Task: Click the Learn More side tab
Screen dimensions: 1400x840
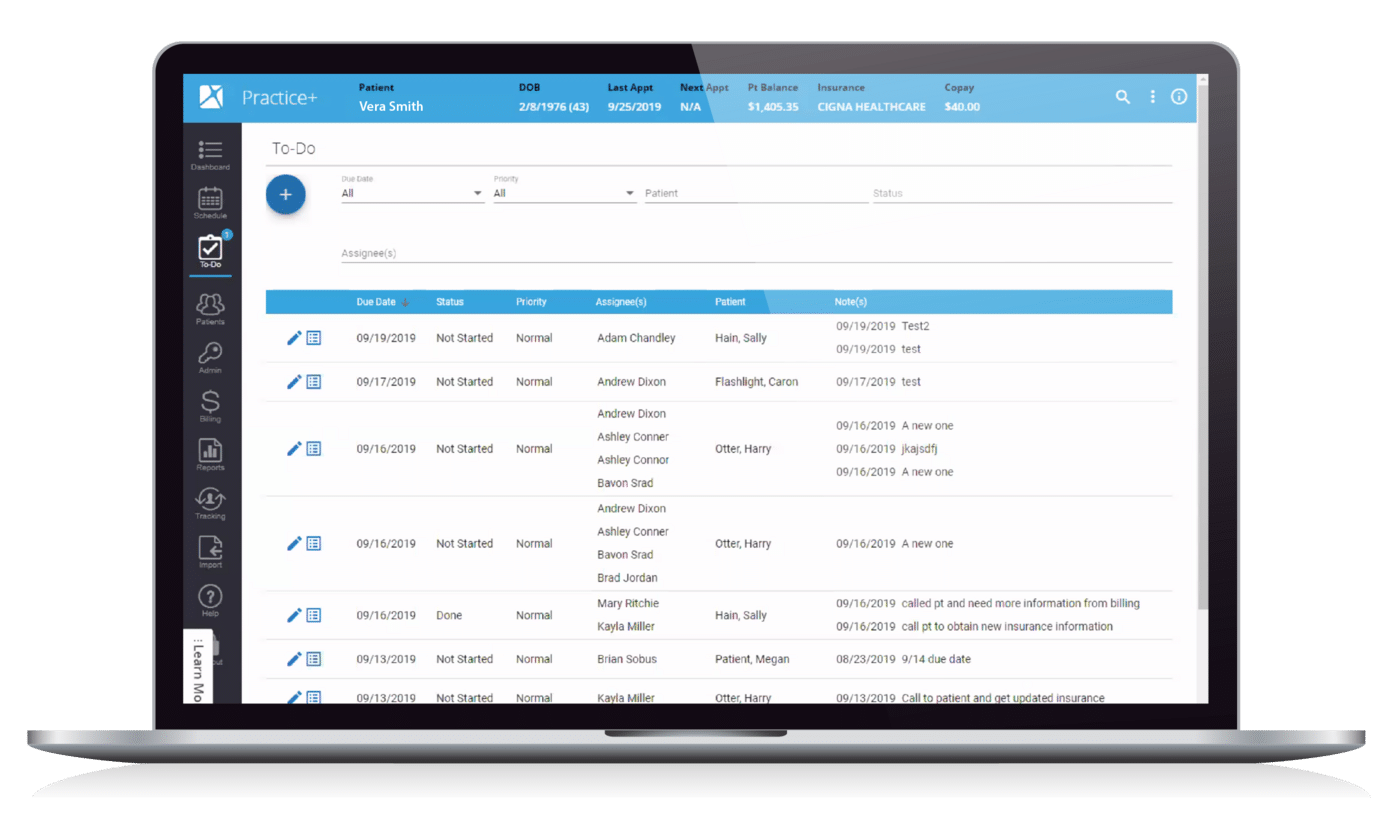Action: tap(196, 668)
